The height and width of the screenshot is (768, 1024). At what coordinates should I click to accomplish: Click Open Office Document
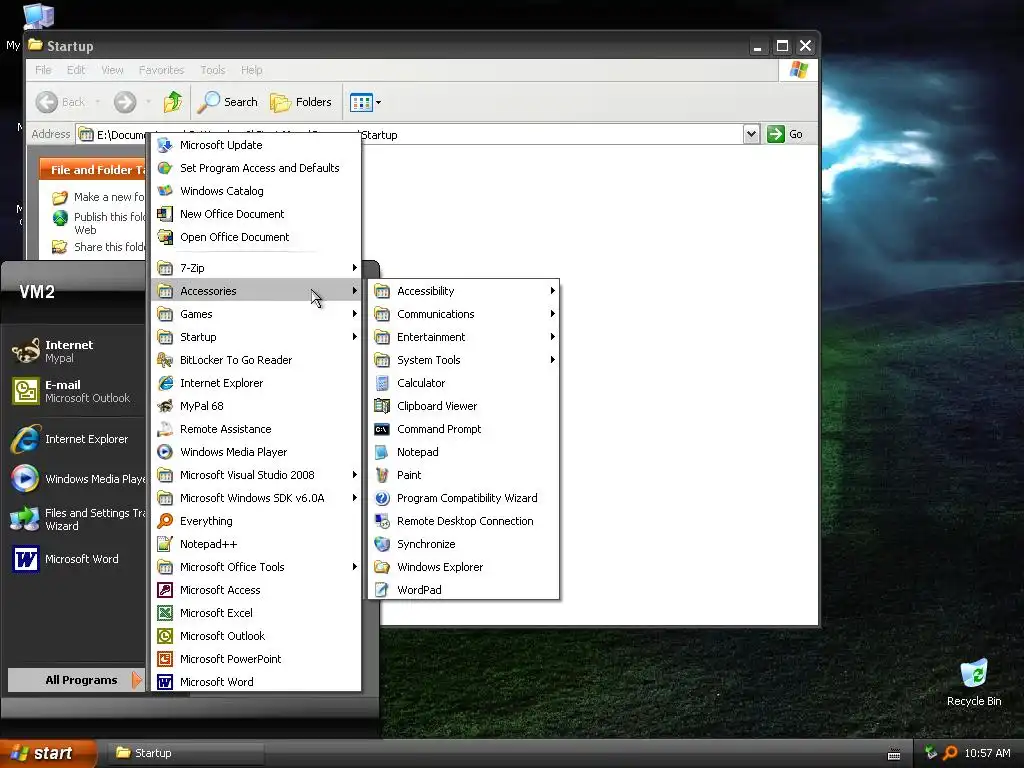coord(256,236)
